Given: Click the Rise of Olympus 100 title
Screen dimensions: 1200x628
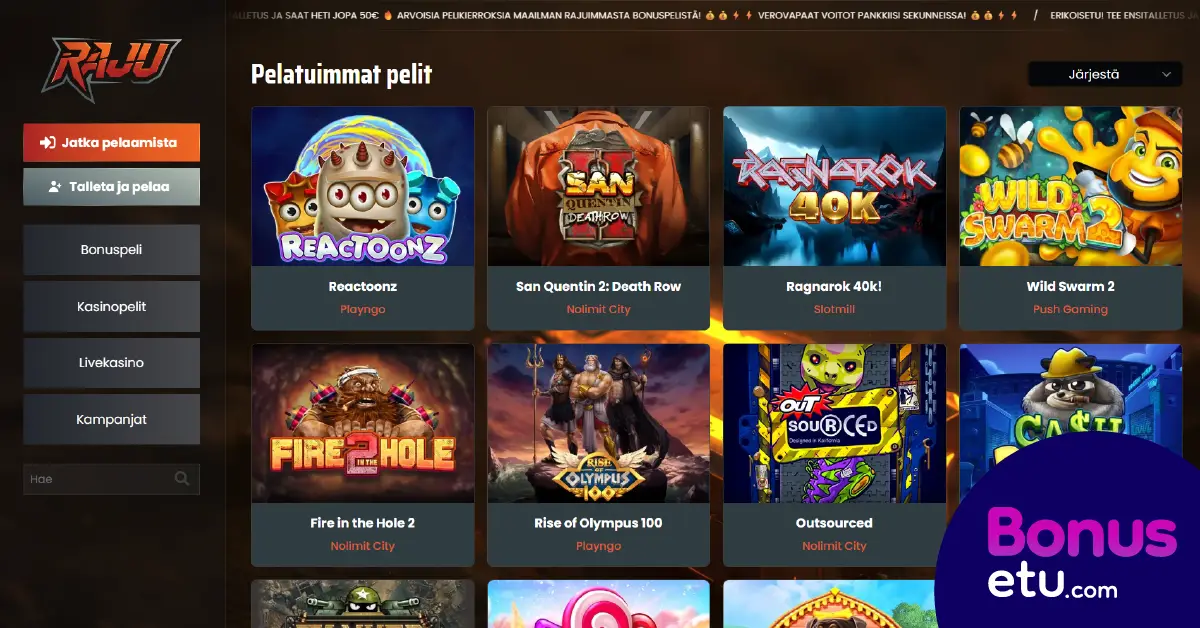Looking at the screenshot, I should (x=599, y=523).
